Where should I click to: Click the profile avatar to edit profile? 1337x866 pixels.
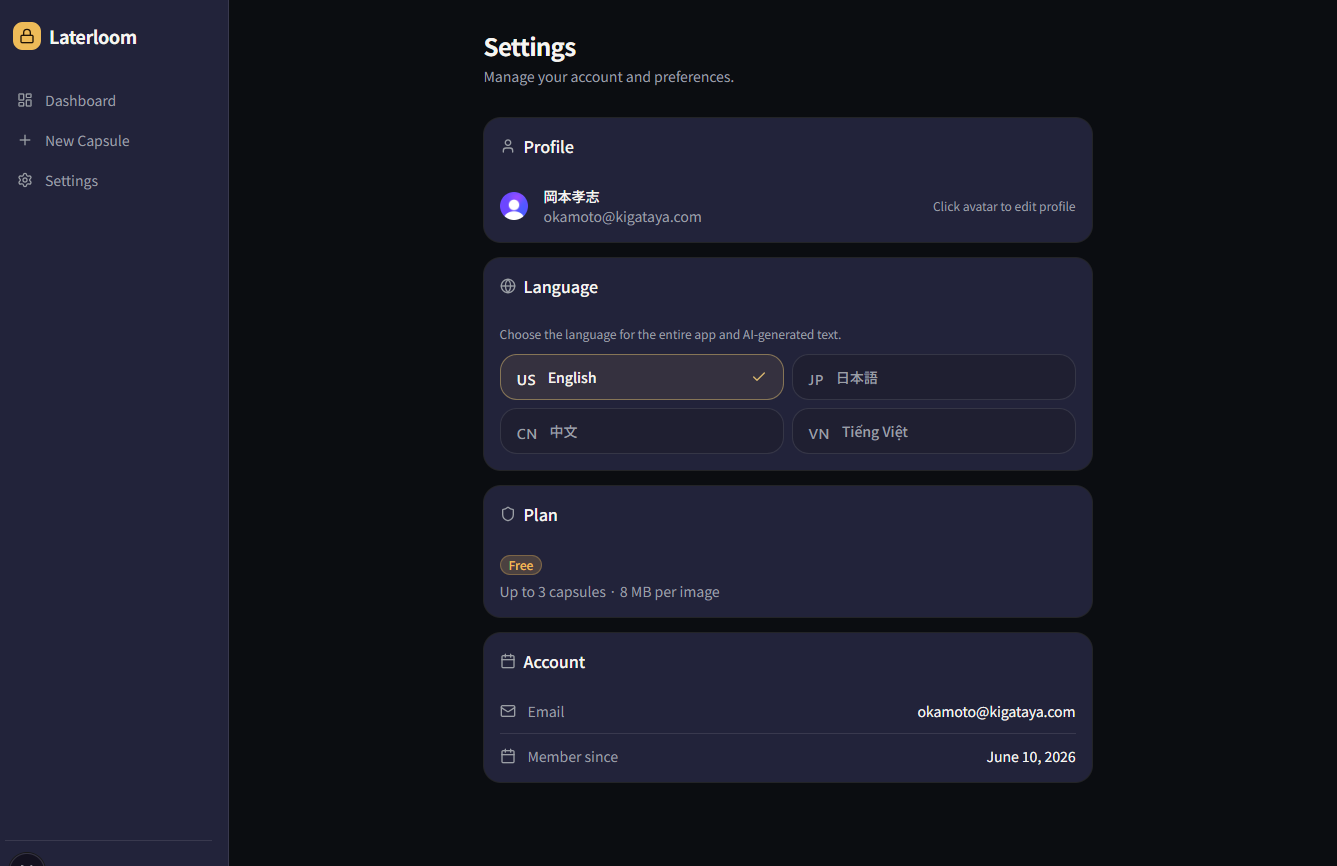tap(514, 206)
